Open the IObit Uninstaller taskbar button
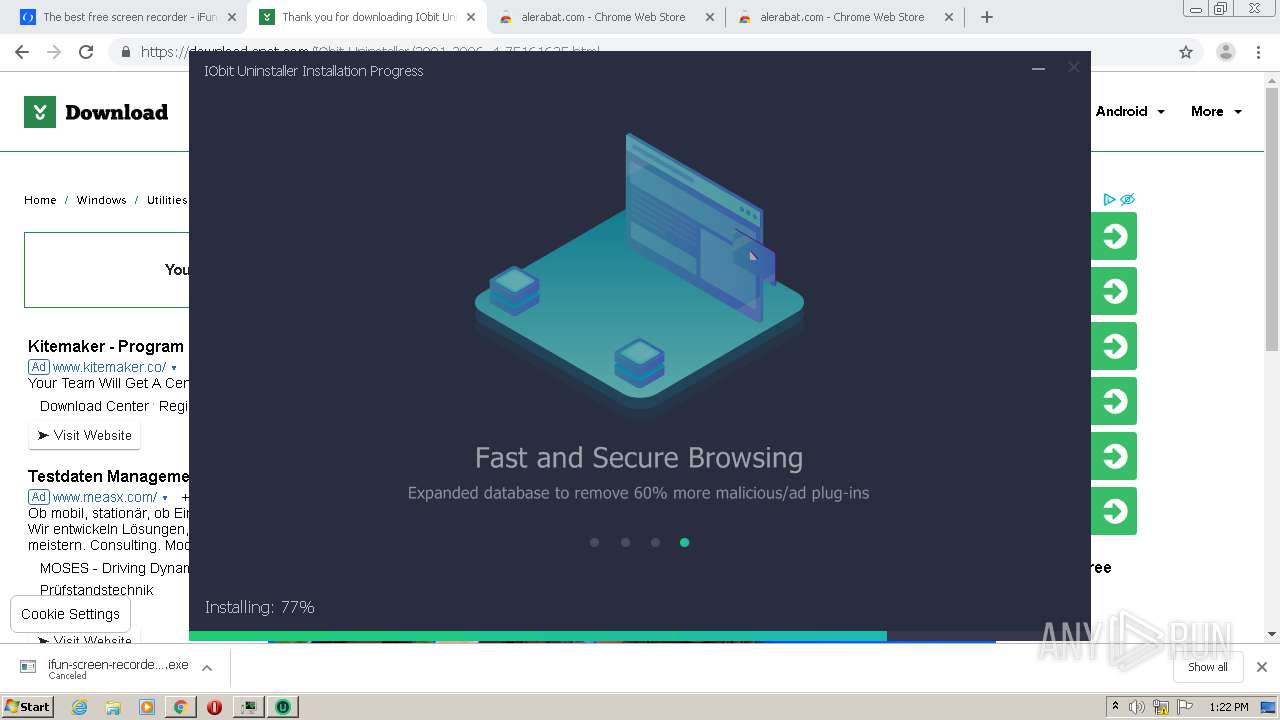The height and width of the screenshot is (720, 1280). pyautogui.click(x=283, y=707)
